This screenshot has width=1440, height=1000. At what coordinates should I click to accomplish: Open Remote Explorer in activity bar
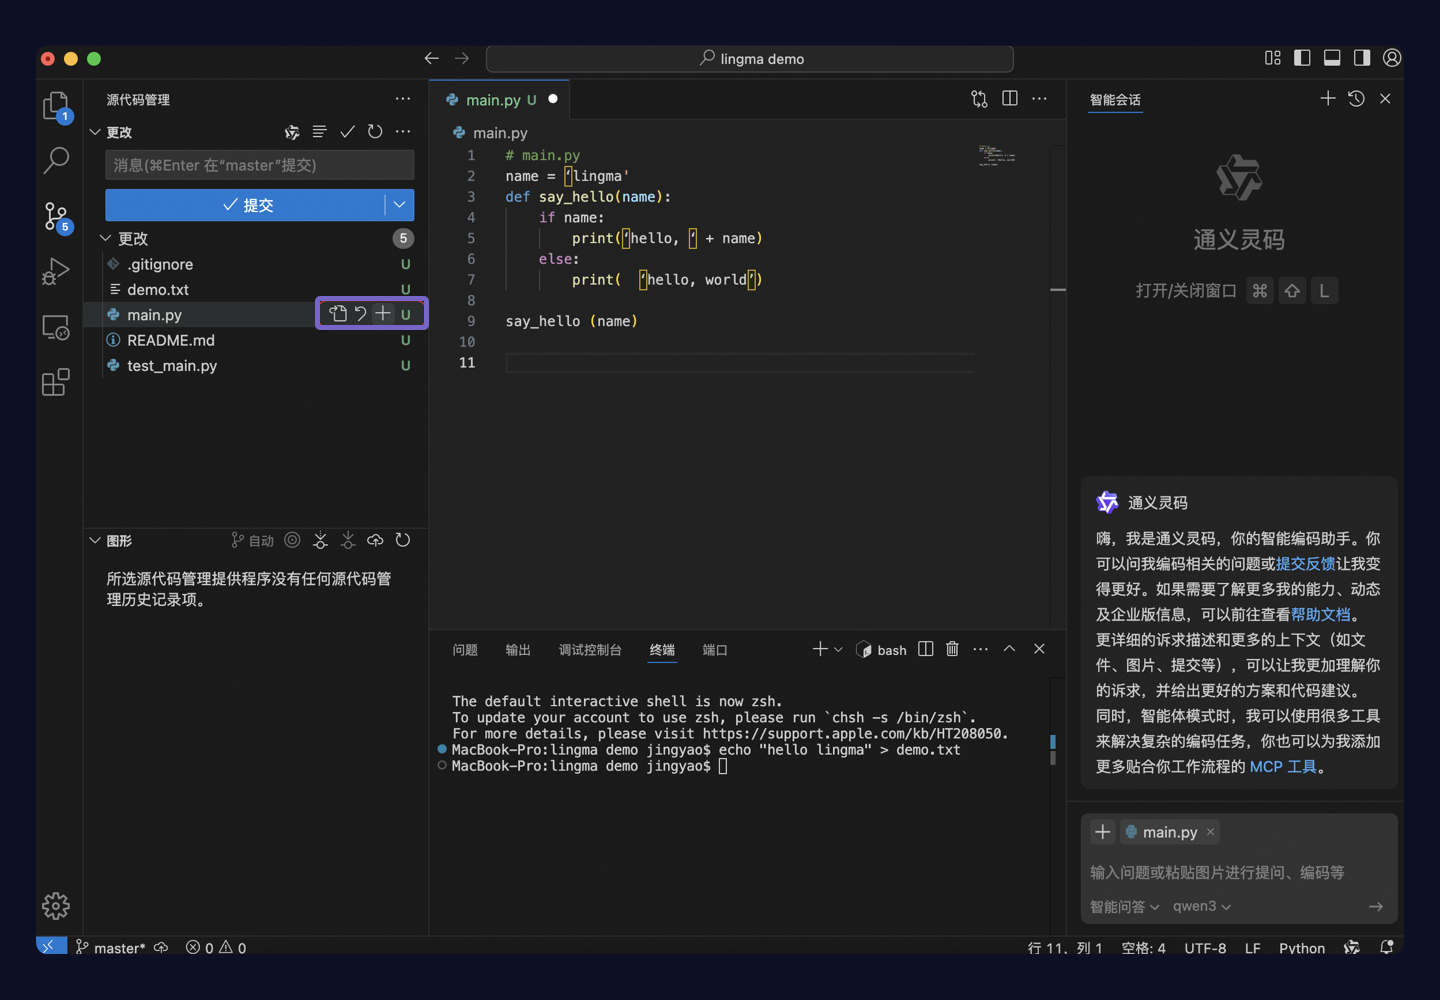56,327
